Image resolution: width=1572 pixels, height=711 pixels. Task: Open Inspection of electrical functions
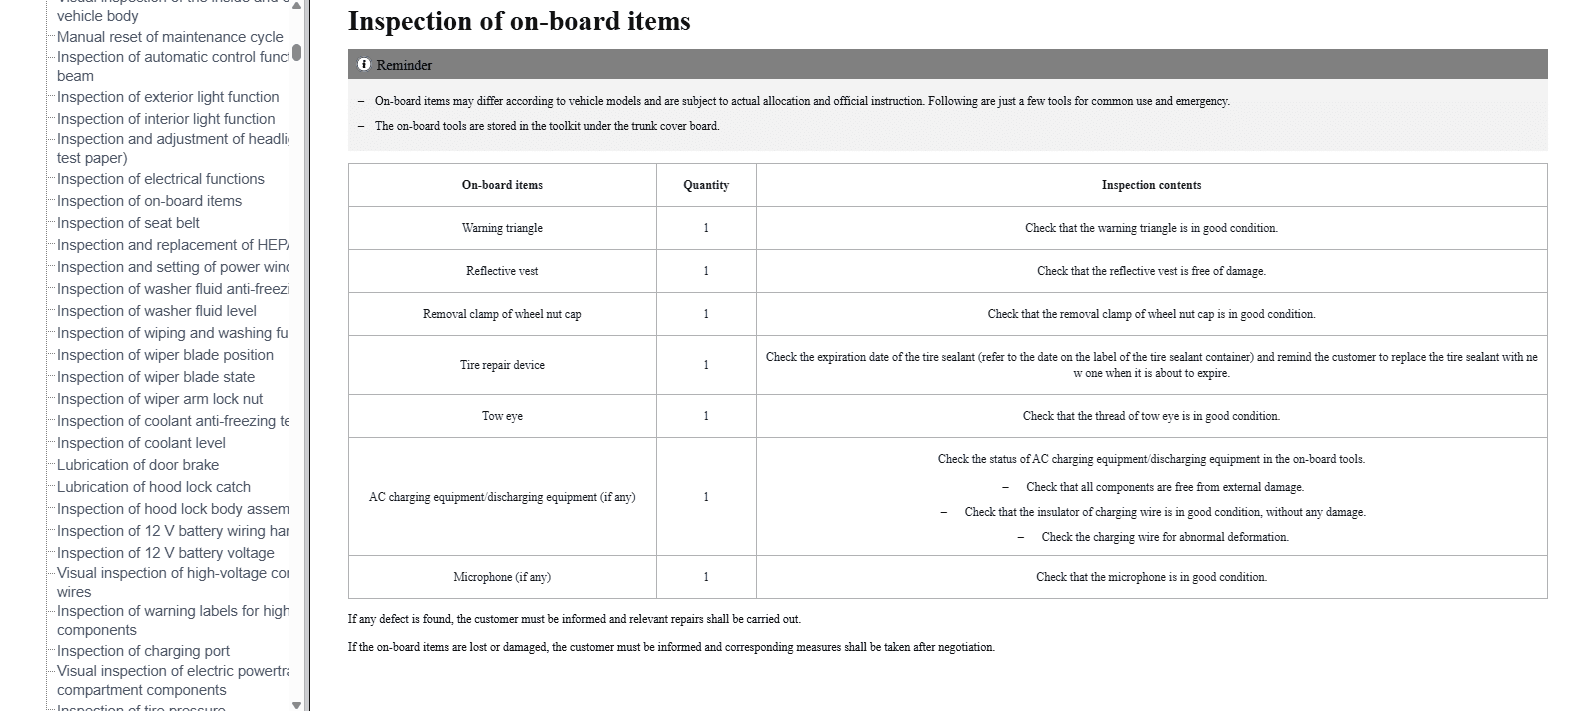(x=161, y=179)
